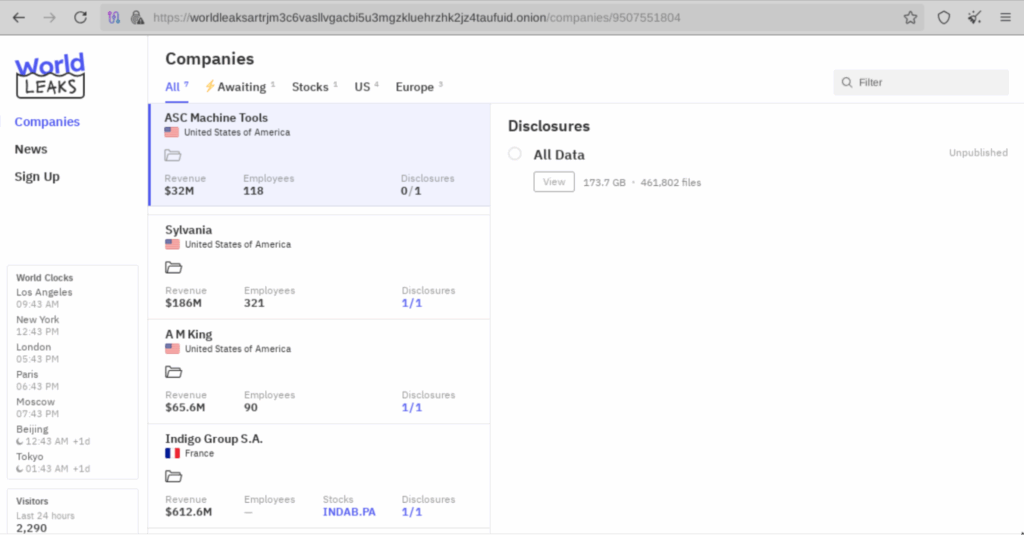
Task: Select the All Data radio button
Action: [515, 154]
